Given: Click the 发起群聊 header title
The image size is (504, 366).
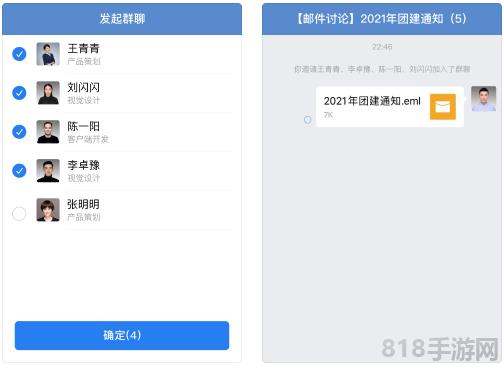Looking at the screenshot, I should click(x=122, y=19).
